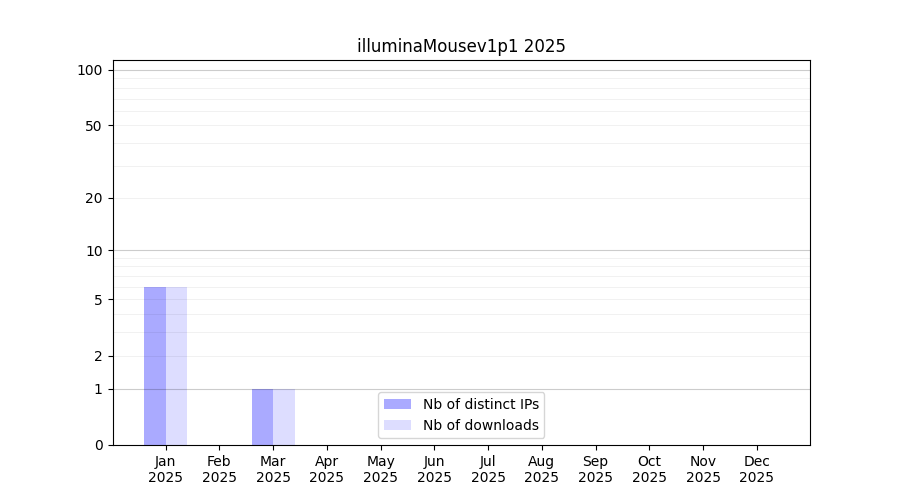Click the 50 tick on the y-axis
Viewport: 900px width, 500px height.
pyautogui.click(x=93, y=126)
